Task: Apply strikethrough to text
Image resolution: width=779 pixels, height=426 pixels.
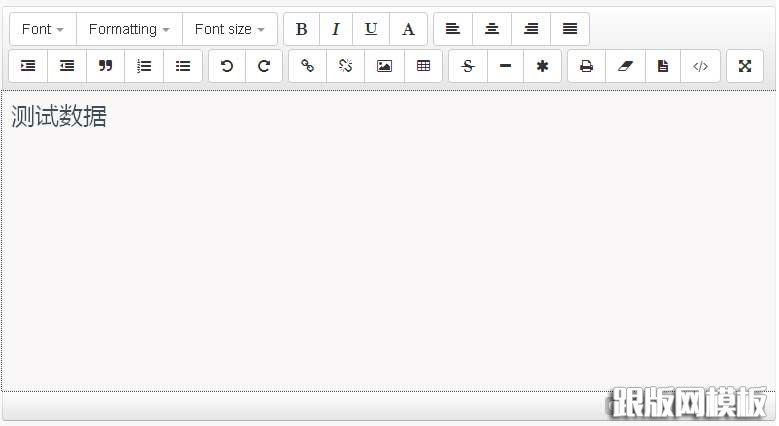Action: tap(467, 66)
